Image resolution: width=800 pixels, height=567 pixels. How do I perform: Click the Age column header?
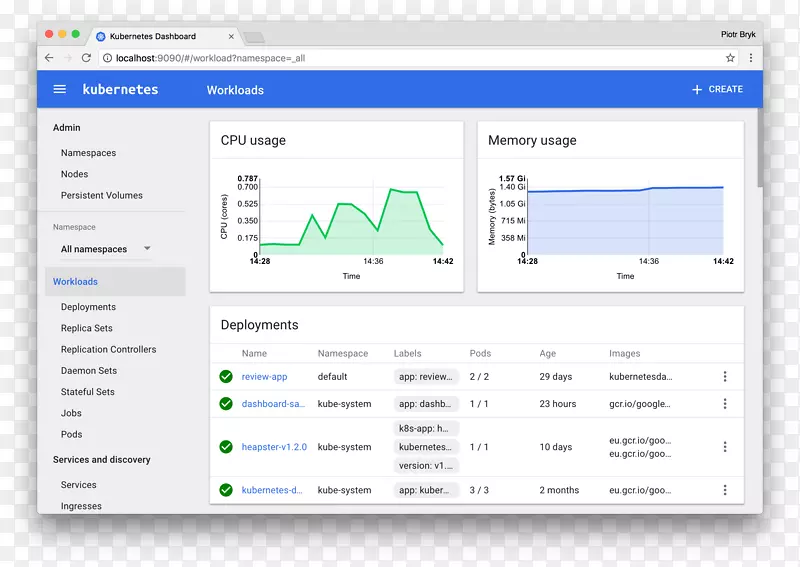coord(547,353)
